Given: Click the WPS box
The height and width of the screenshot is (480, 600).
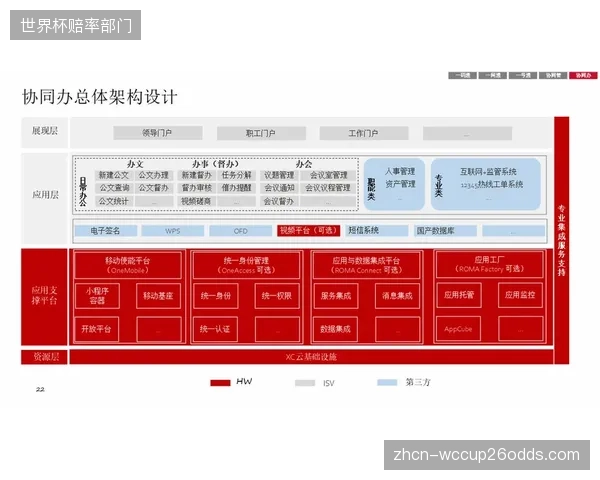Looking at the screenshot, I should tap(173, 231).
